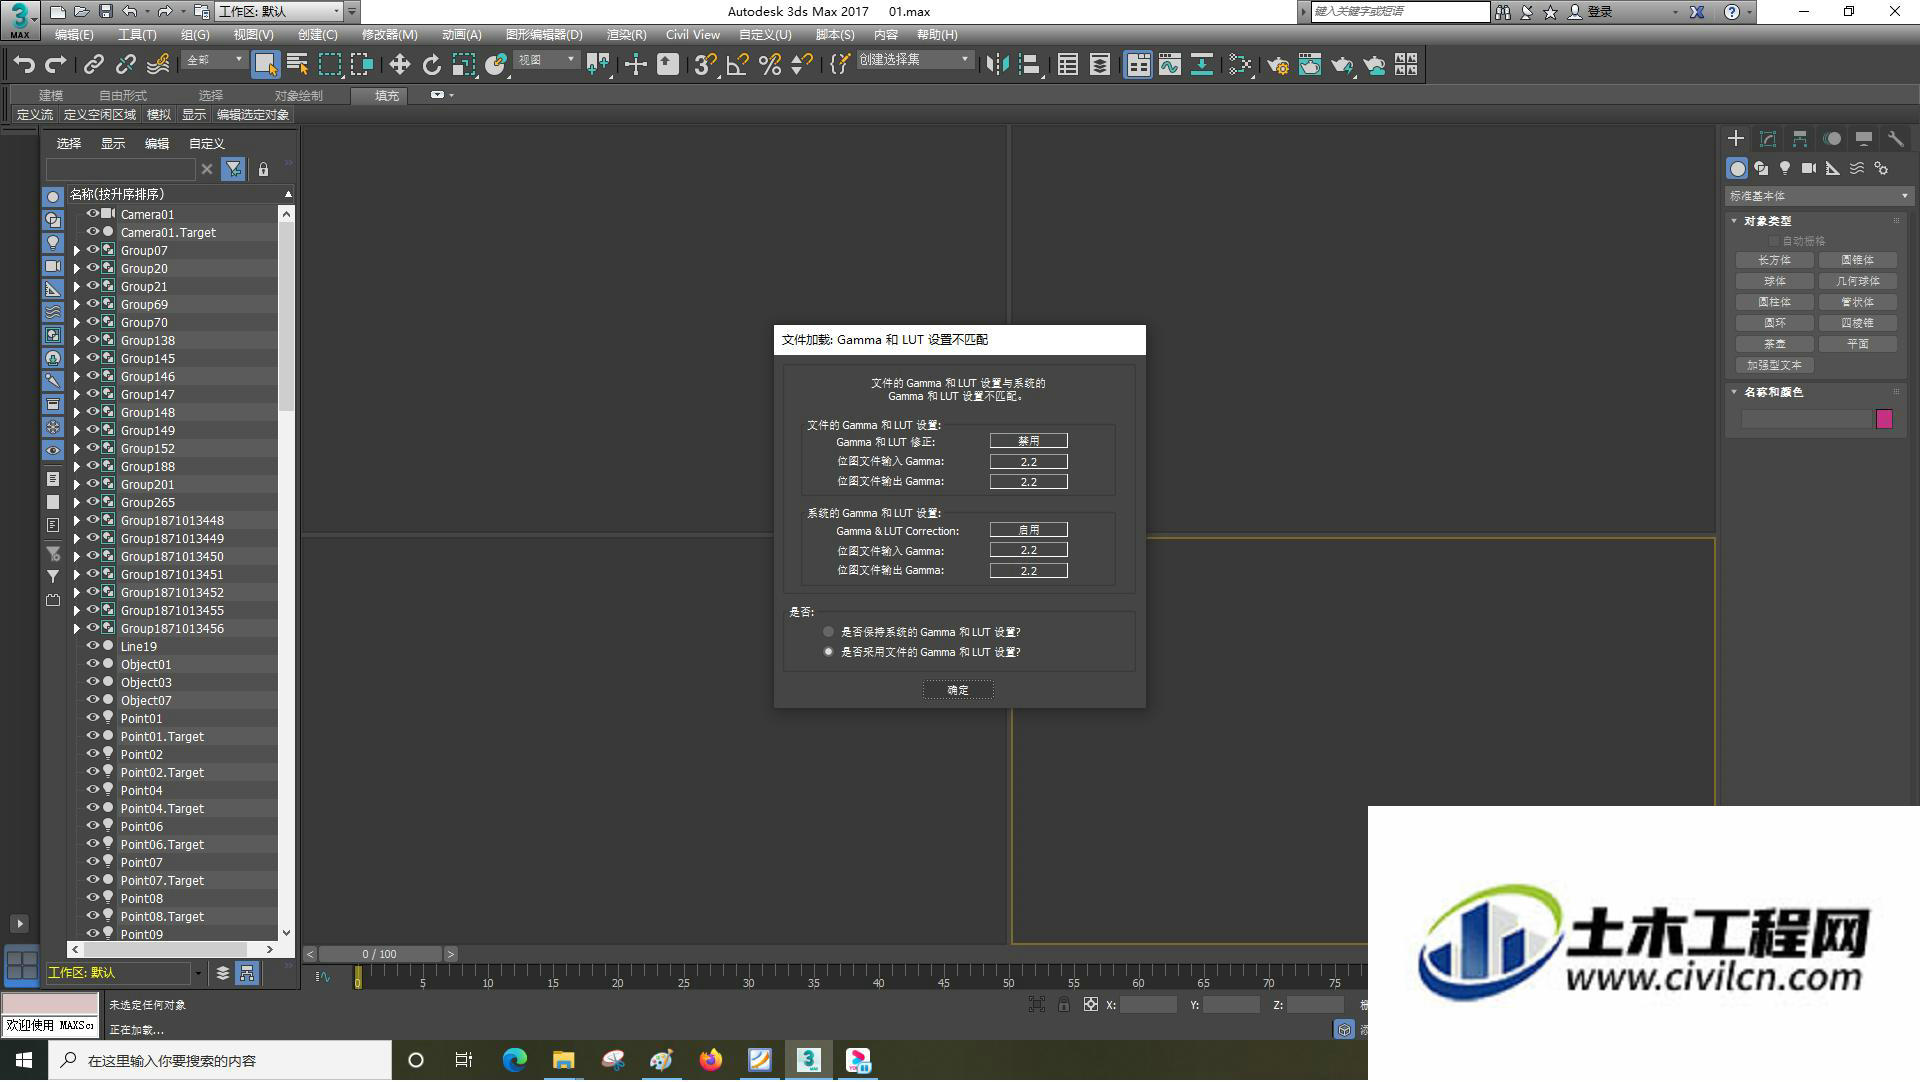Select the Lights category icon in Create panel
The height and width of the screenshot is (1082, 1920).
coord(1785,168)
